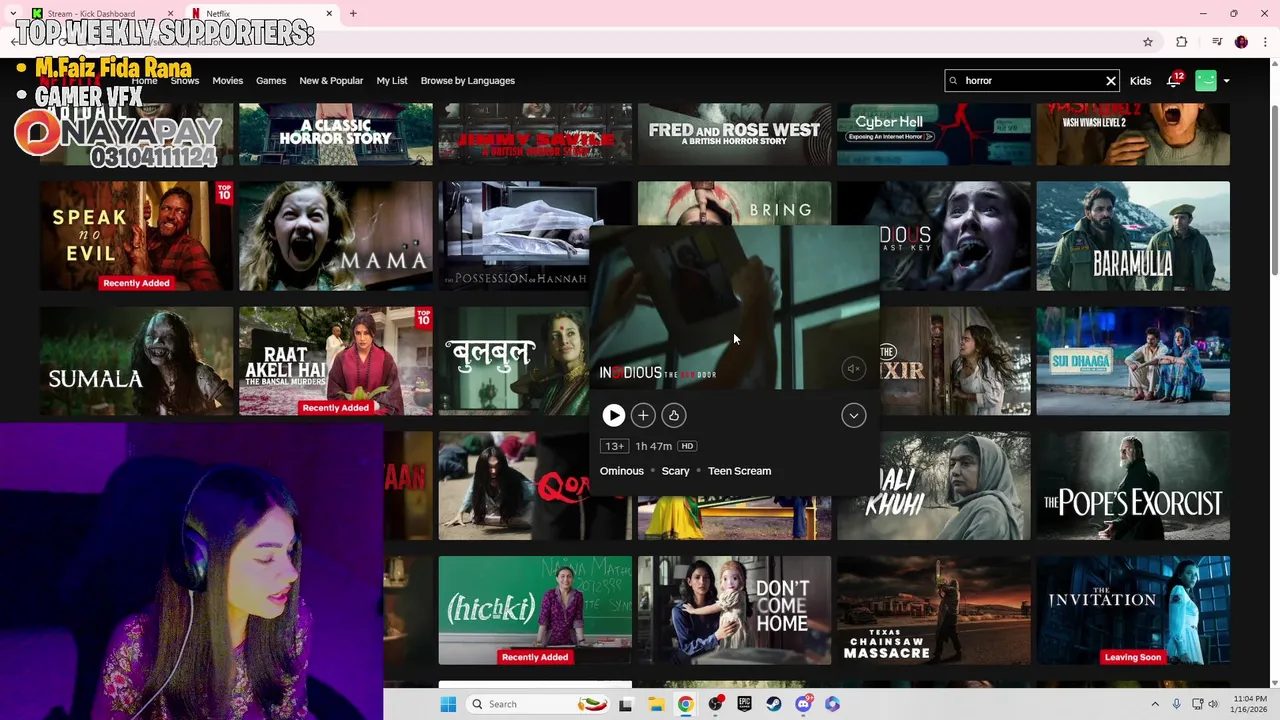The image size is (1280, 720).
Task: Open File Explorer from taskbar
Action: (656, 704)
